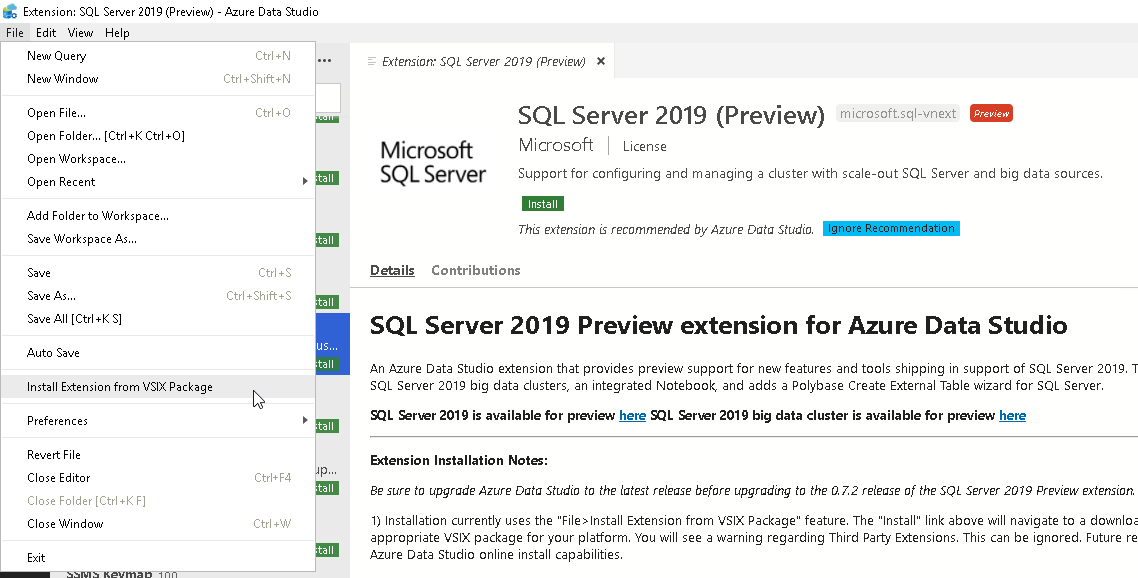Open the Help menu
The width and height of the screenshot is (1138, 578).
click(117, 33)
